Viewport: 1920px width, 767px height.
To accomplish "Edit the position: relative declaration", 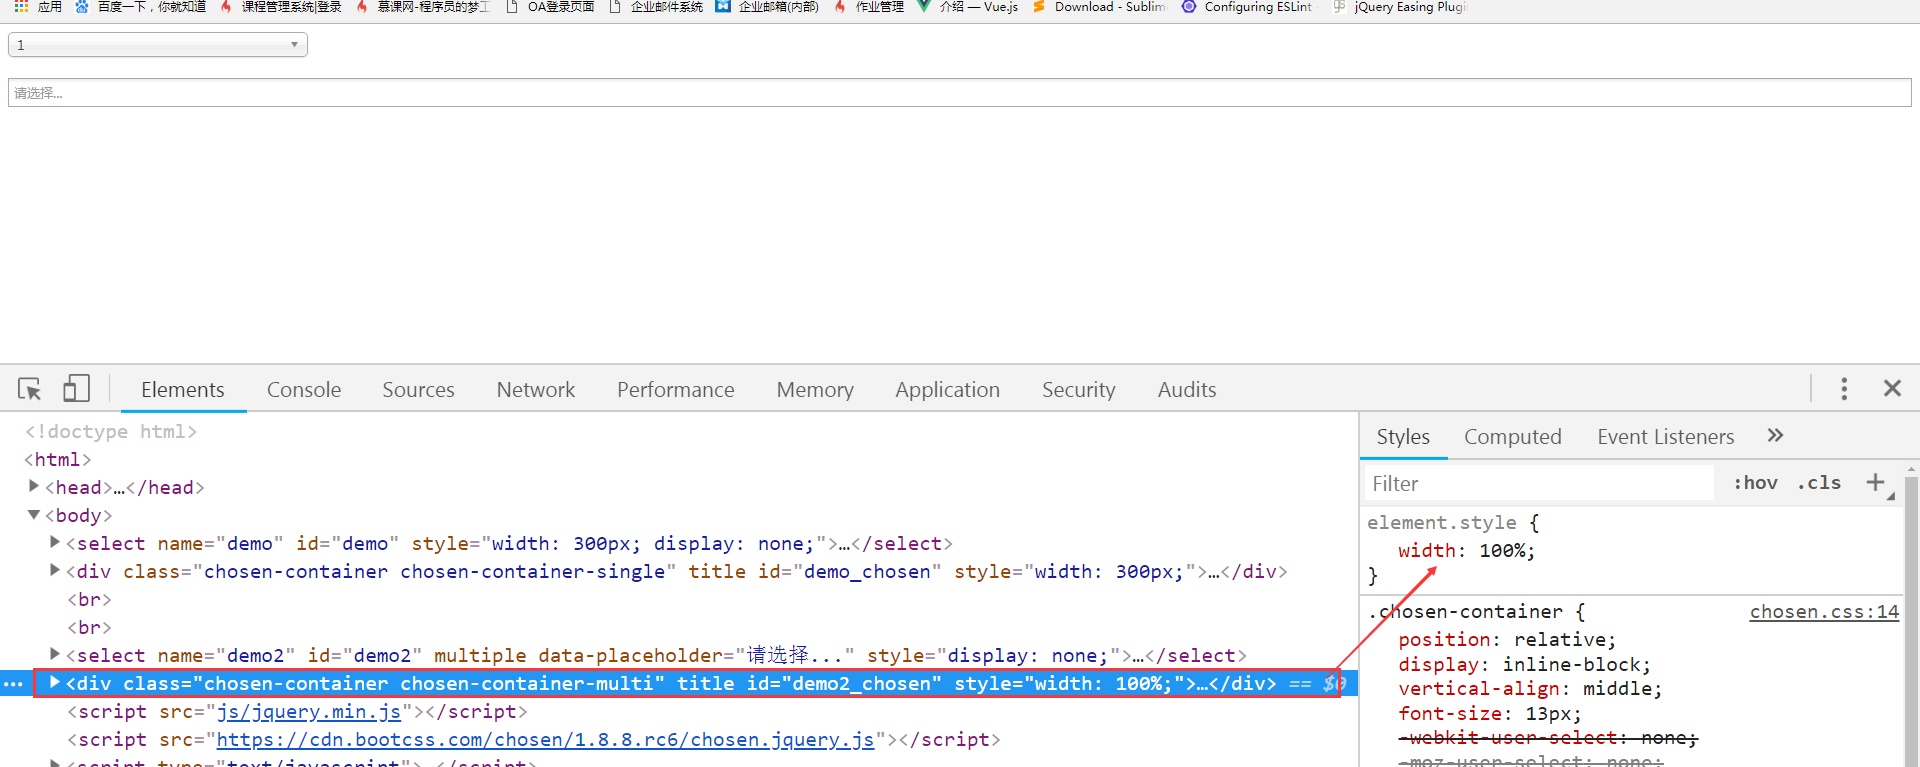I will click(1507, 640).
